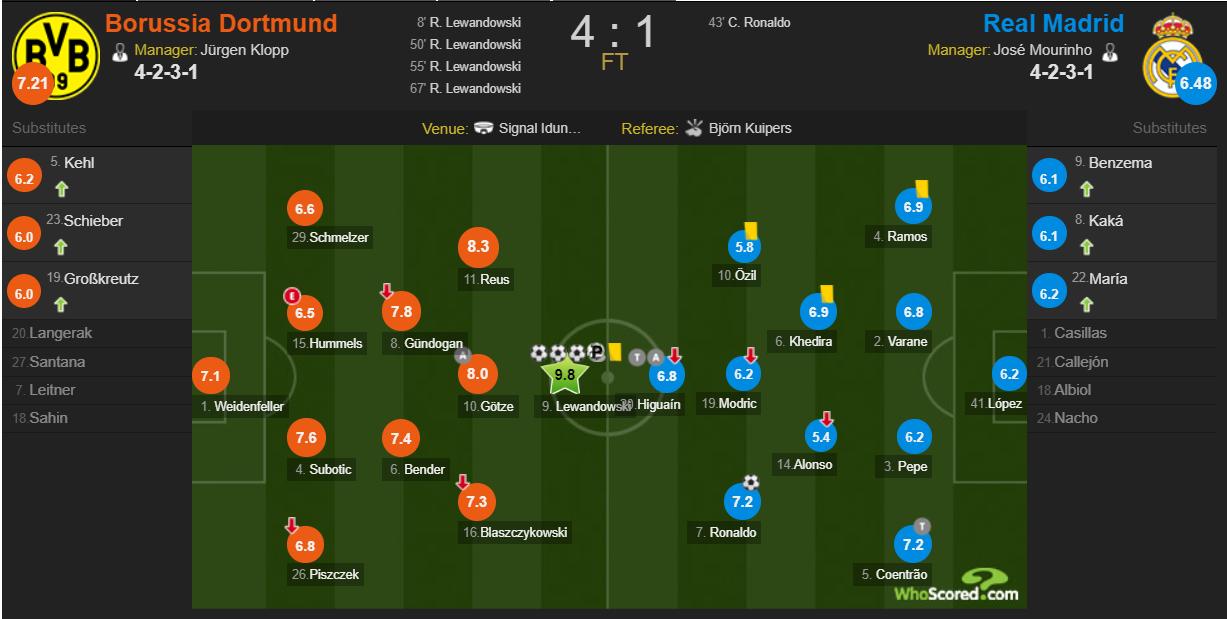The height and width of the screenshot is (619, 1227).
Task: Click the yellow card above Ramos
Action: click(x=922, y=187)
